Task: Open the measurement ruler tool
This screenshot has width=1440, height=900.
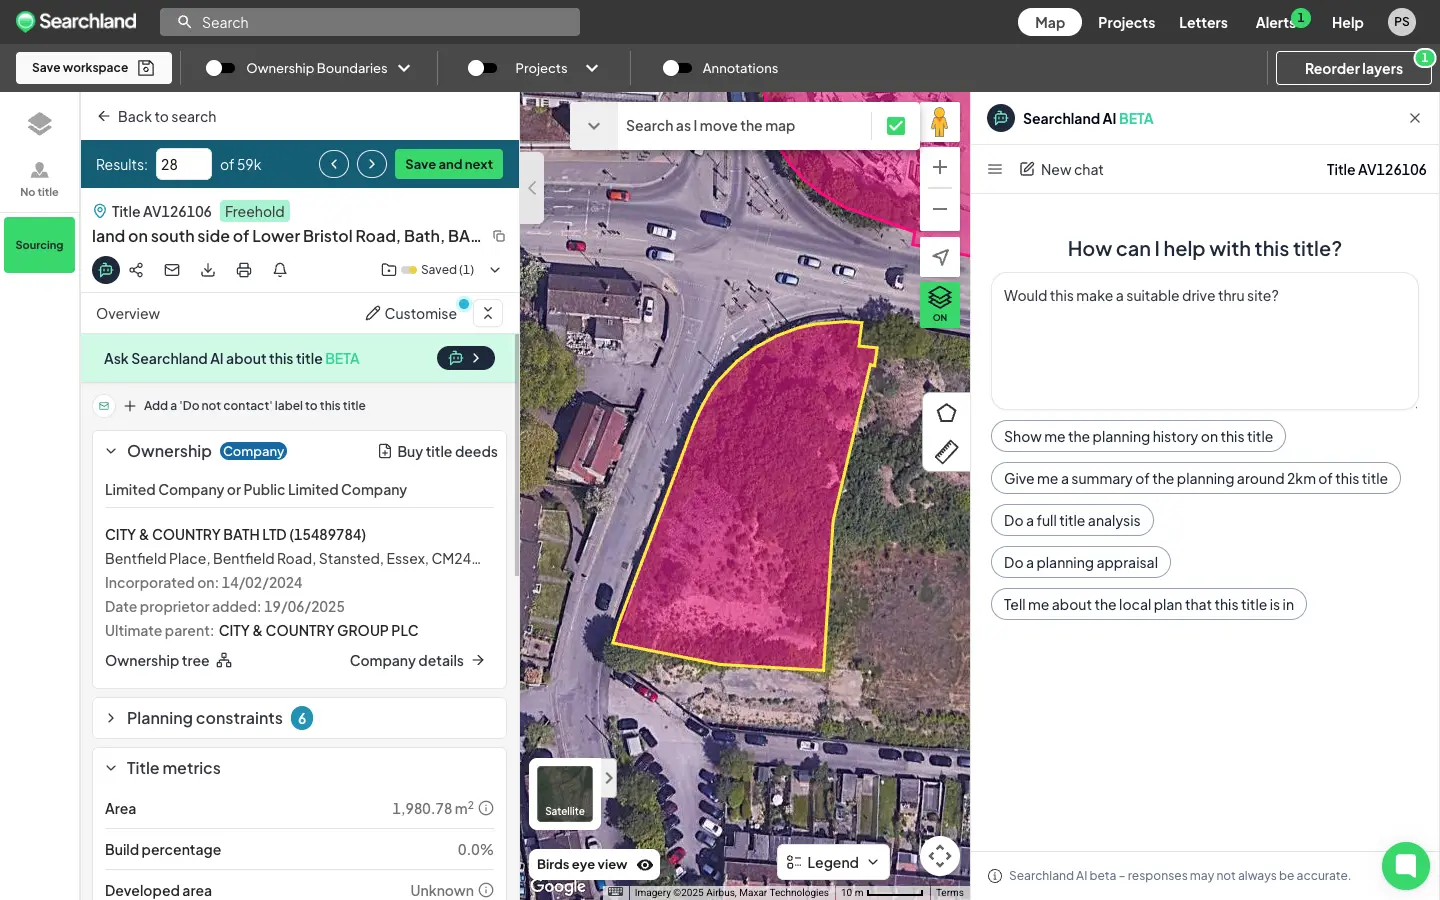Action: [946, 452]
